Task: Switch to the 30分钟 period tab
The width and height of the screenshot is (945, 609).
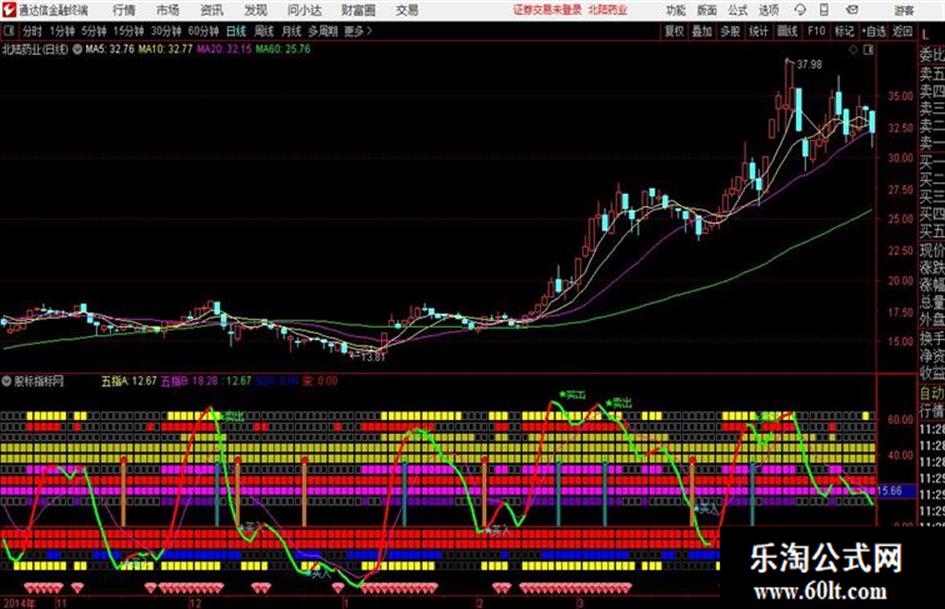Action: (x=166, y=31)
